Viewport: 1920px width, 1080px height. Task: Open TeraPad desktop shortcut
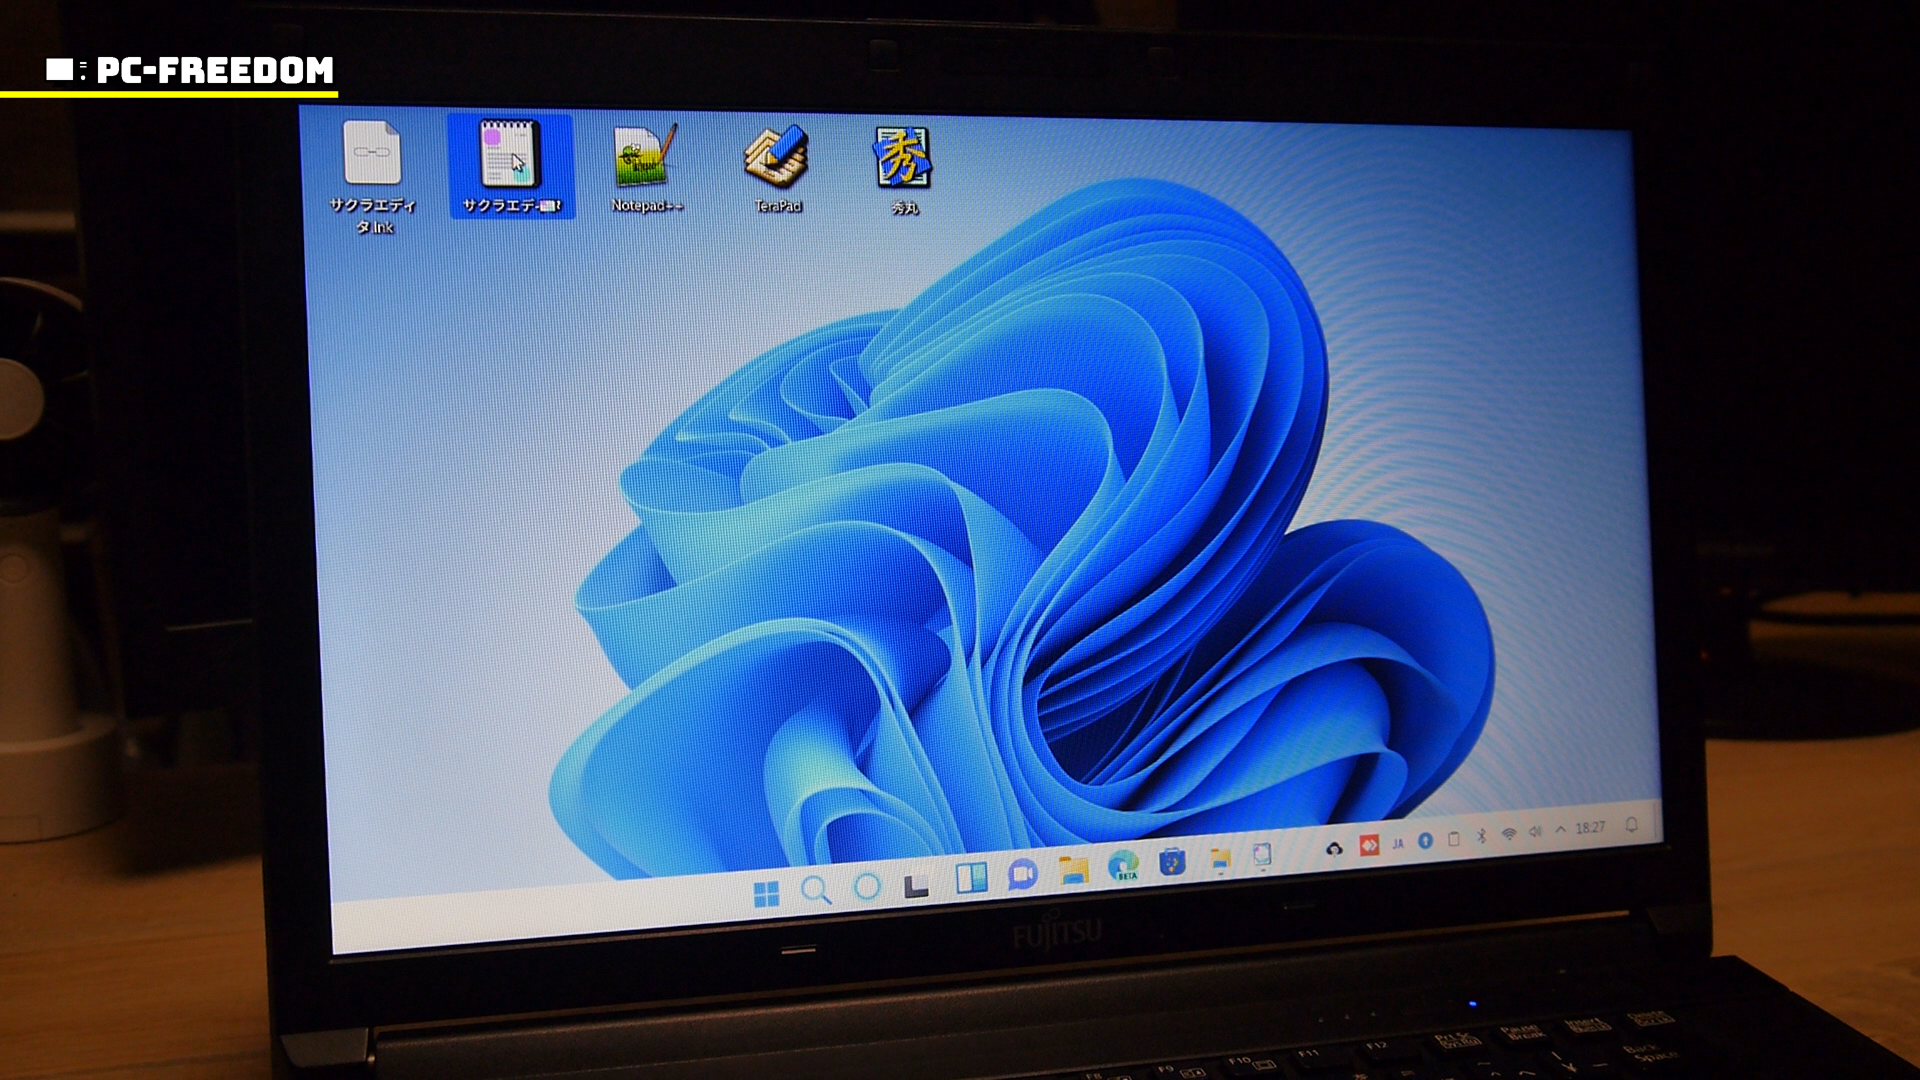[x=777, y=158]
